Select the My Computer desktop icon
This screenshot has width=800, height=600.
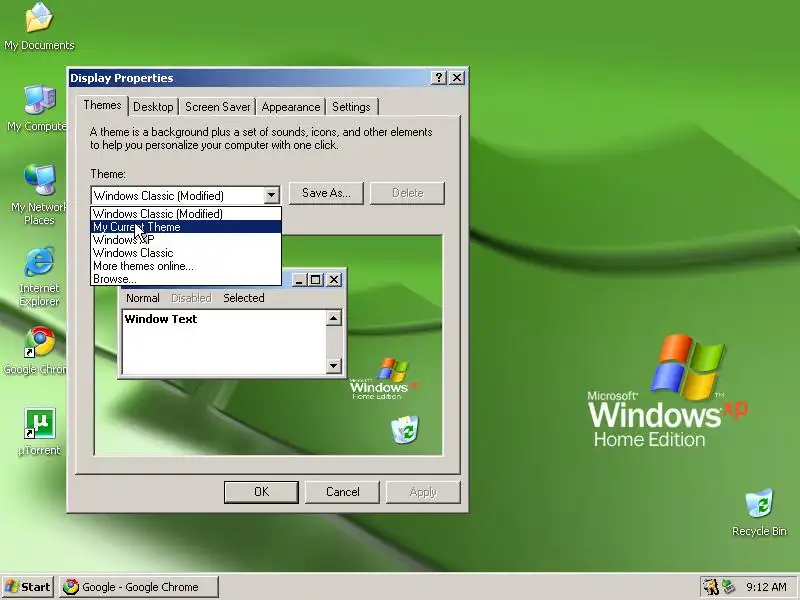[x=37, y=109]
